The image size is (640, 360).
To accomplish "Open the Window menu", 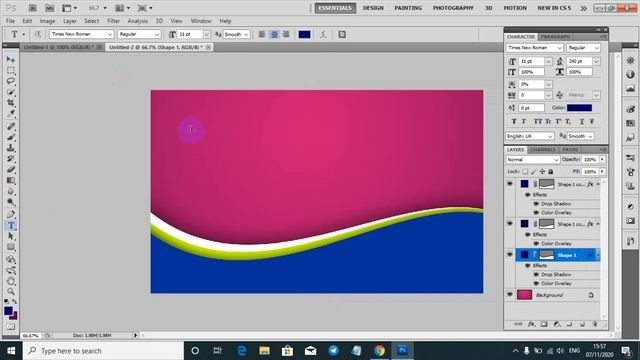I will (201, 21).
